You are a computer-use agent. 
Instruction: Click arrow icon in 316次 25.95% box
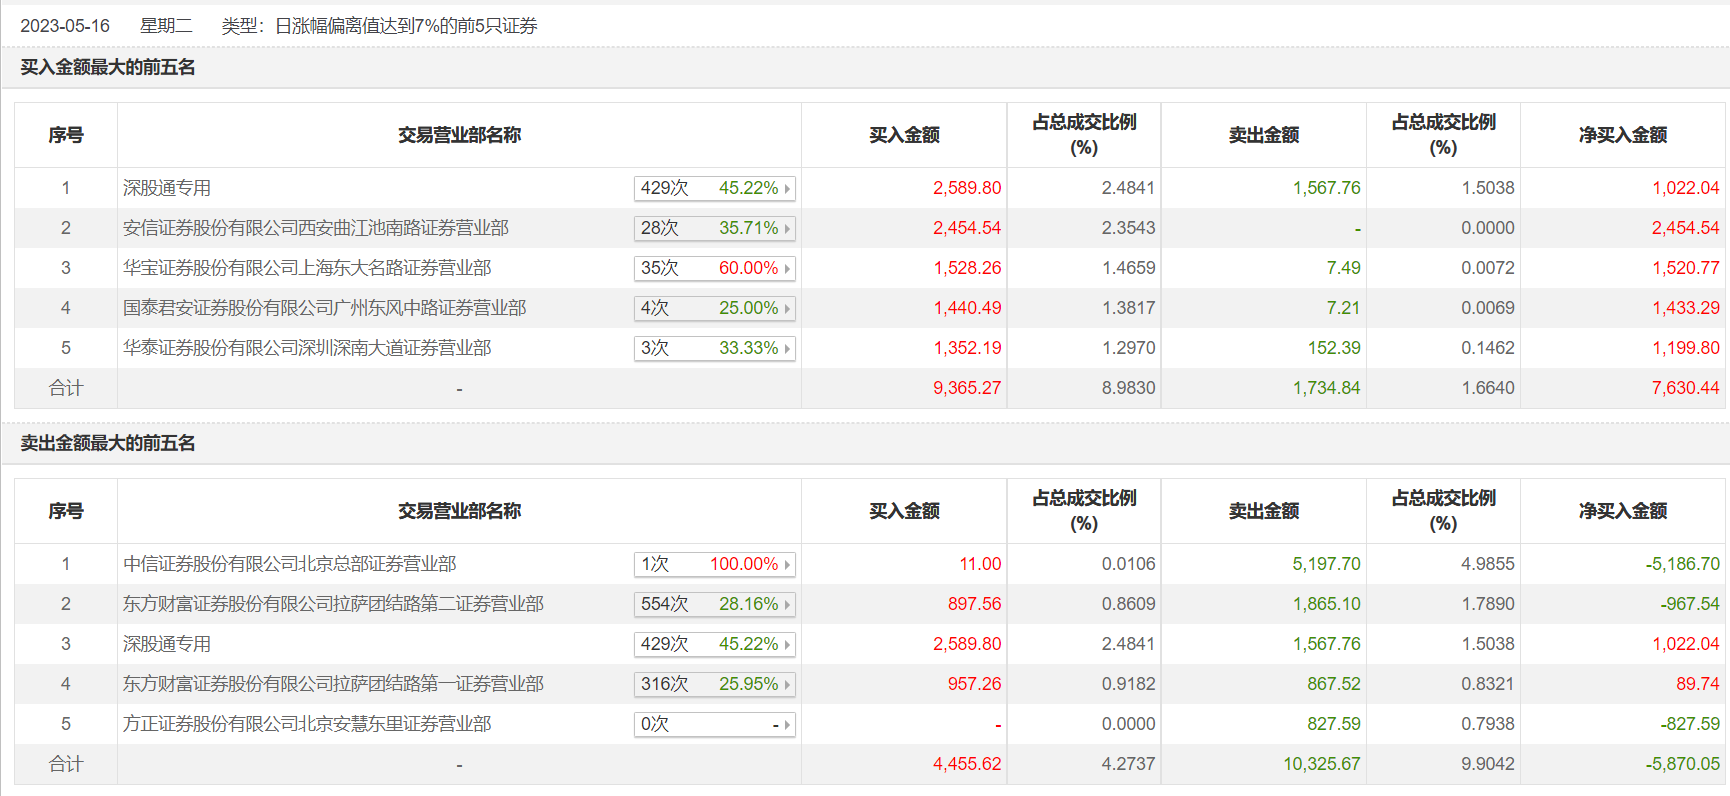[x=787, y=685]
